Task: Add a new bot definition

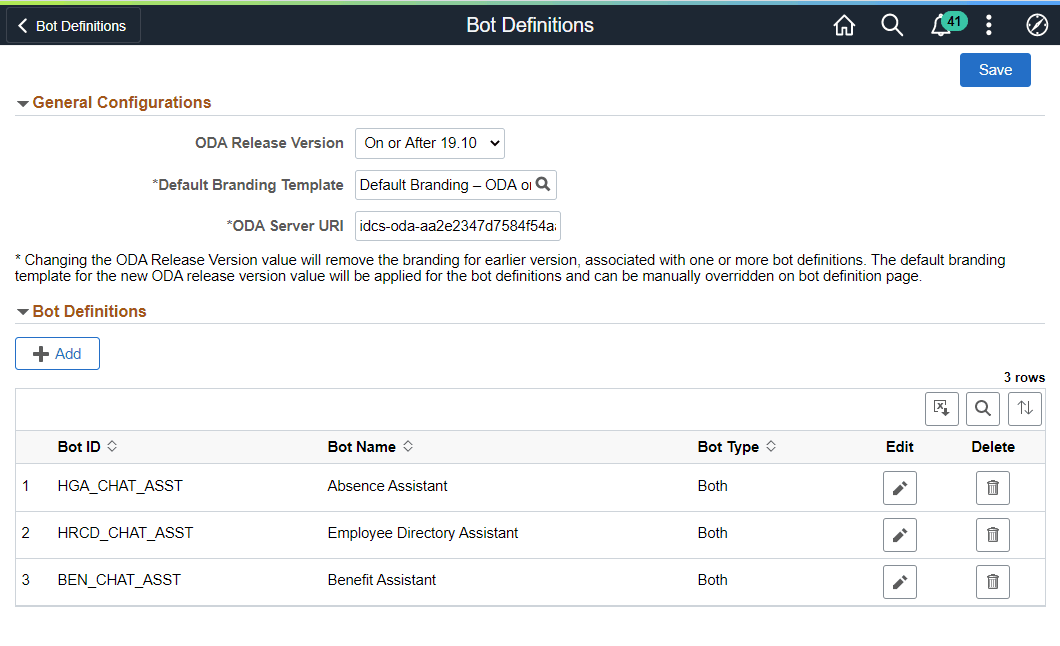Action: tap(57, 353)
